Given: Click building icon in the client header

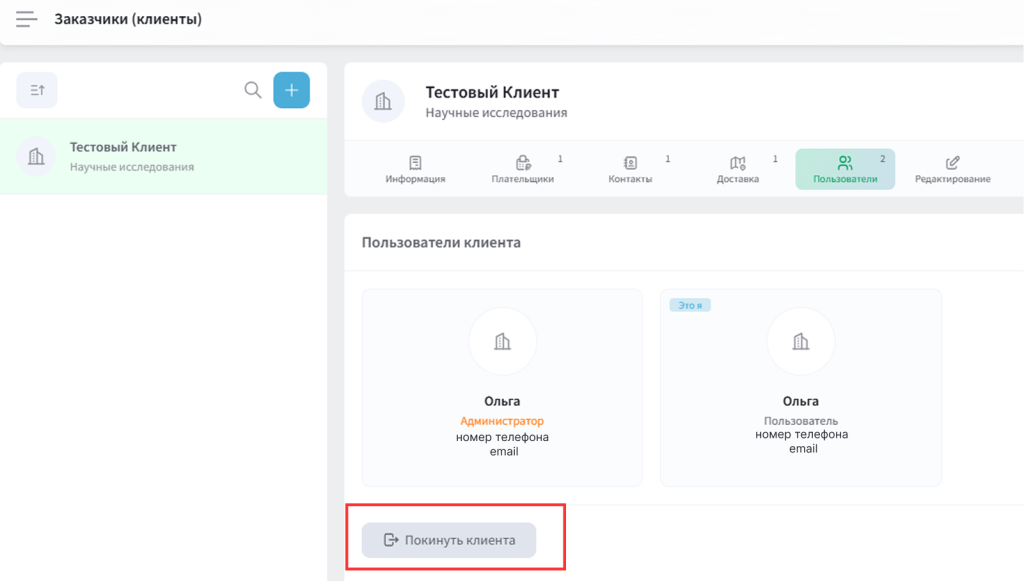Looking at the screenshot, I should [x=383, y=102].
